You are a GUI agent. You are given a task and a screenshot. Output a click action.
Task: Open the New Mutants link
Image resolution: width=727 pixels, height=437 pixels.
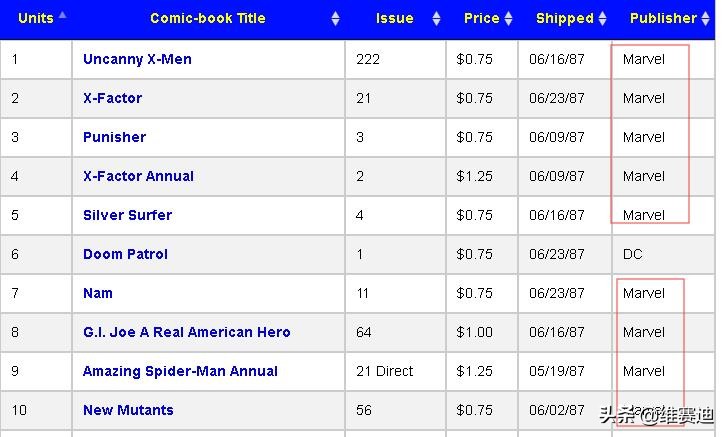pyautogui.click(x=128, y=410)
